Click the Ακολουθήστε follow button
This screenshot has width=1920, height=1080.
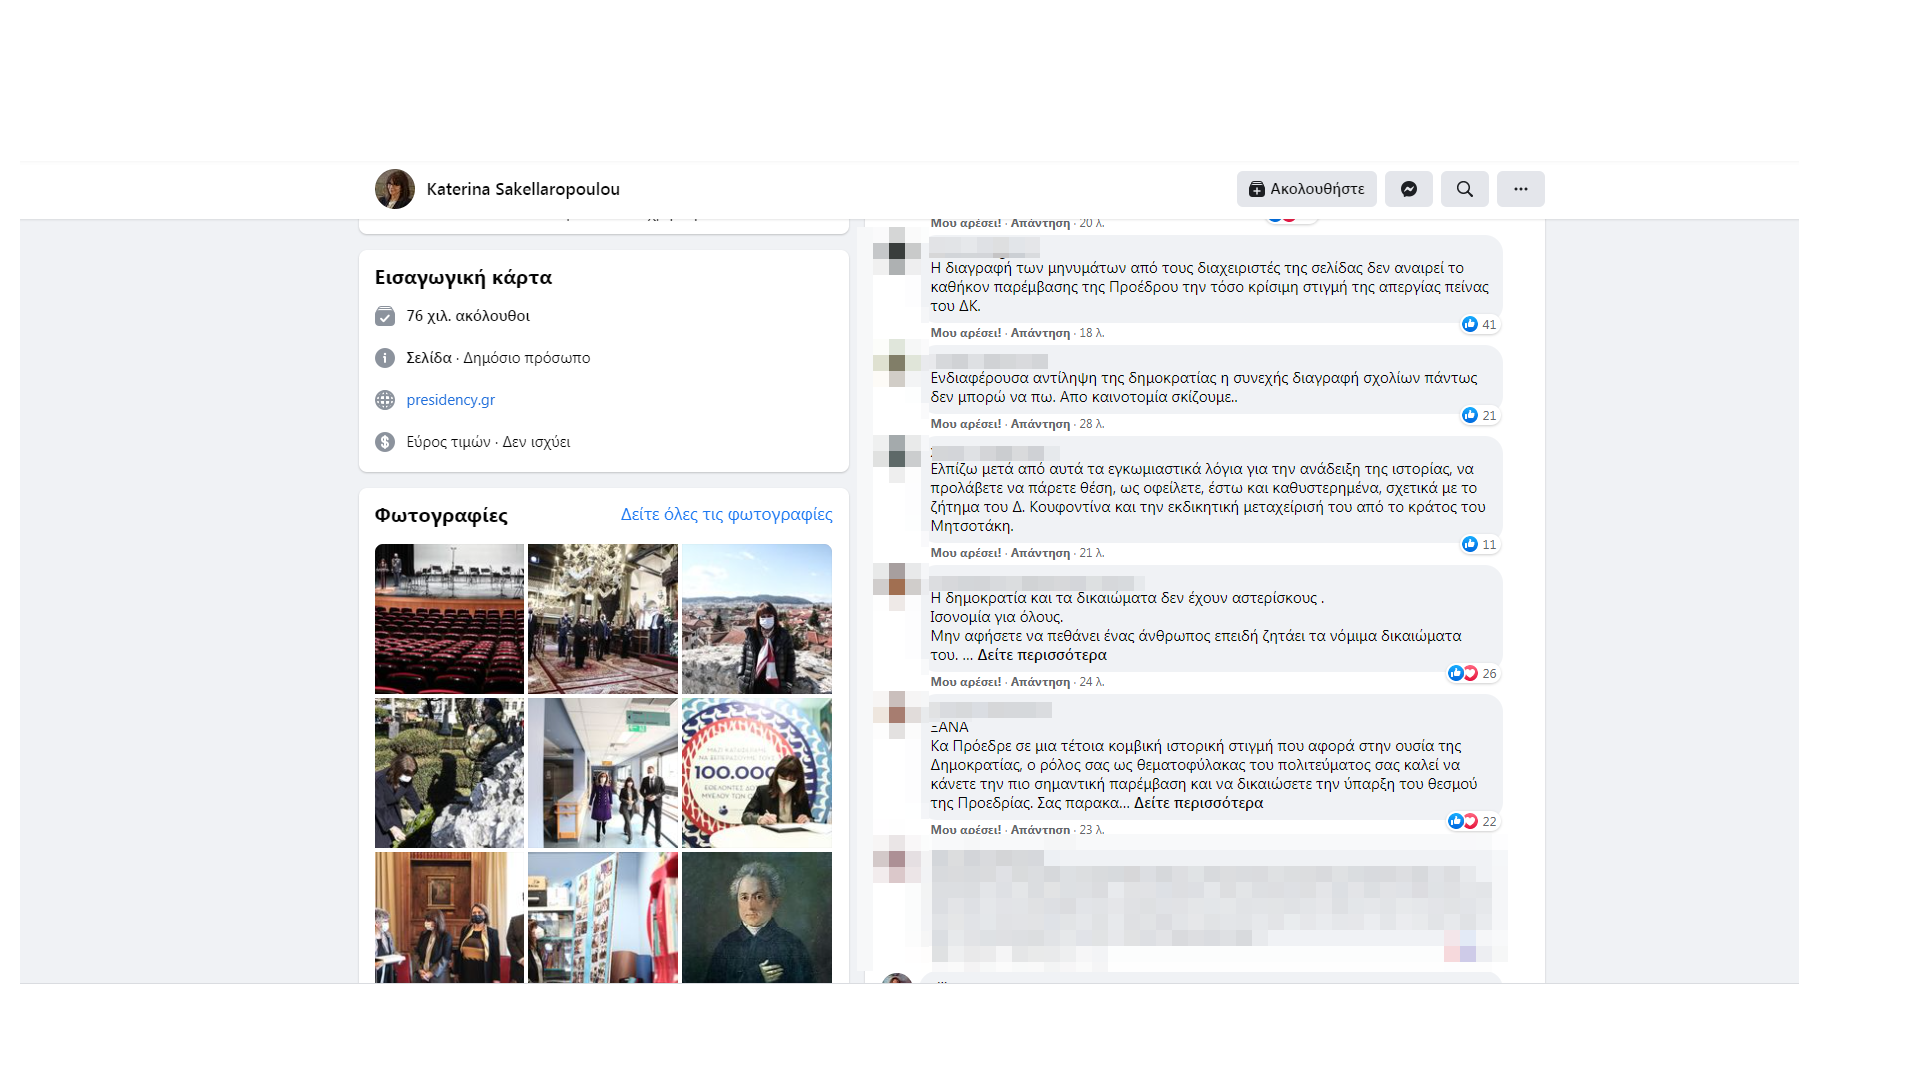1307,189
